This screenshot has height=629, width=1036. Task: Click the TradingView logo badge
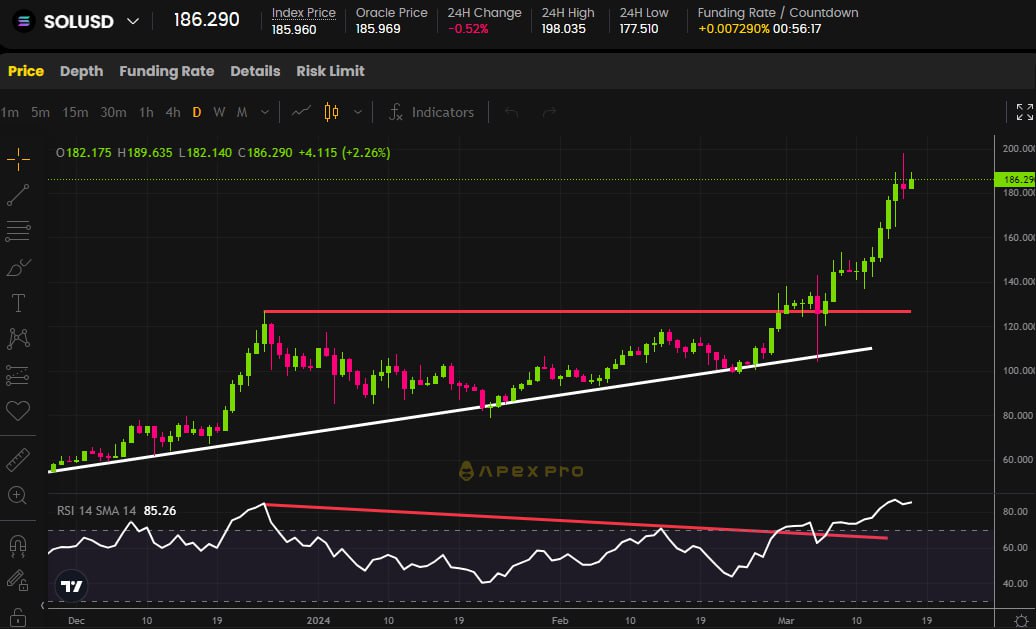pyautogui.click(x=71, y=585)
